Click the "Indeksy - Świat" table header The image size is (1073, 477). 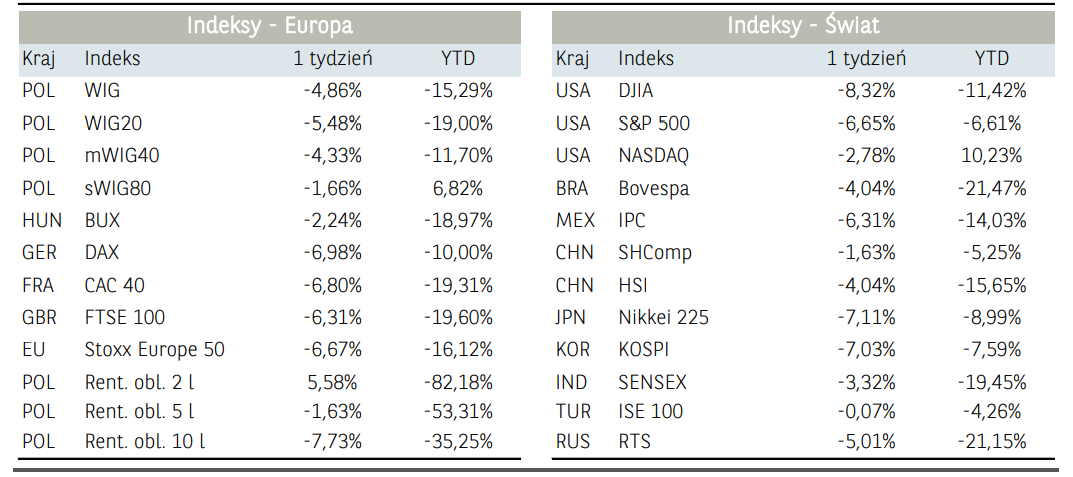point(803,26)
